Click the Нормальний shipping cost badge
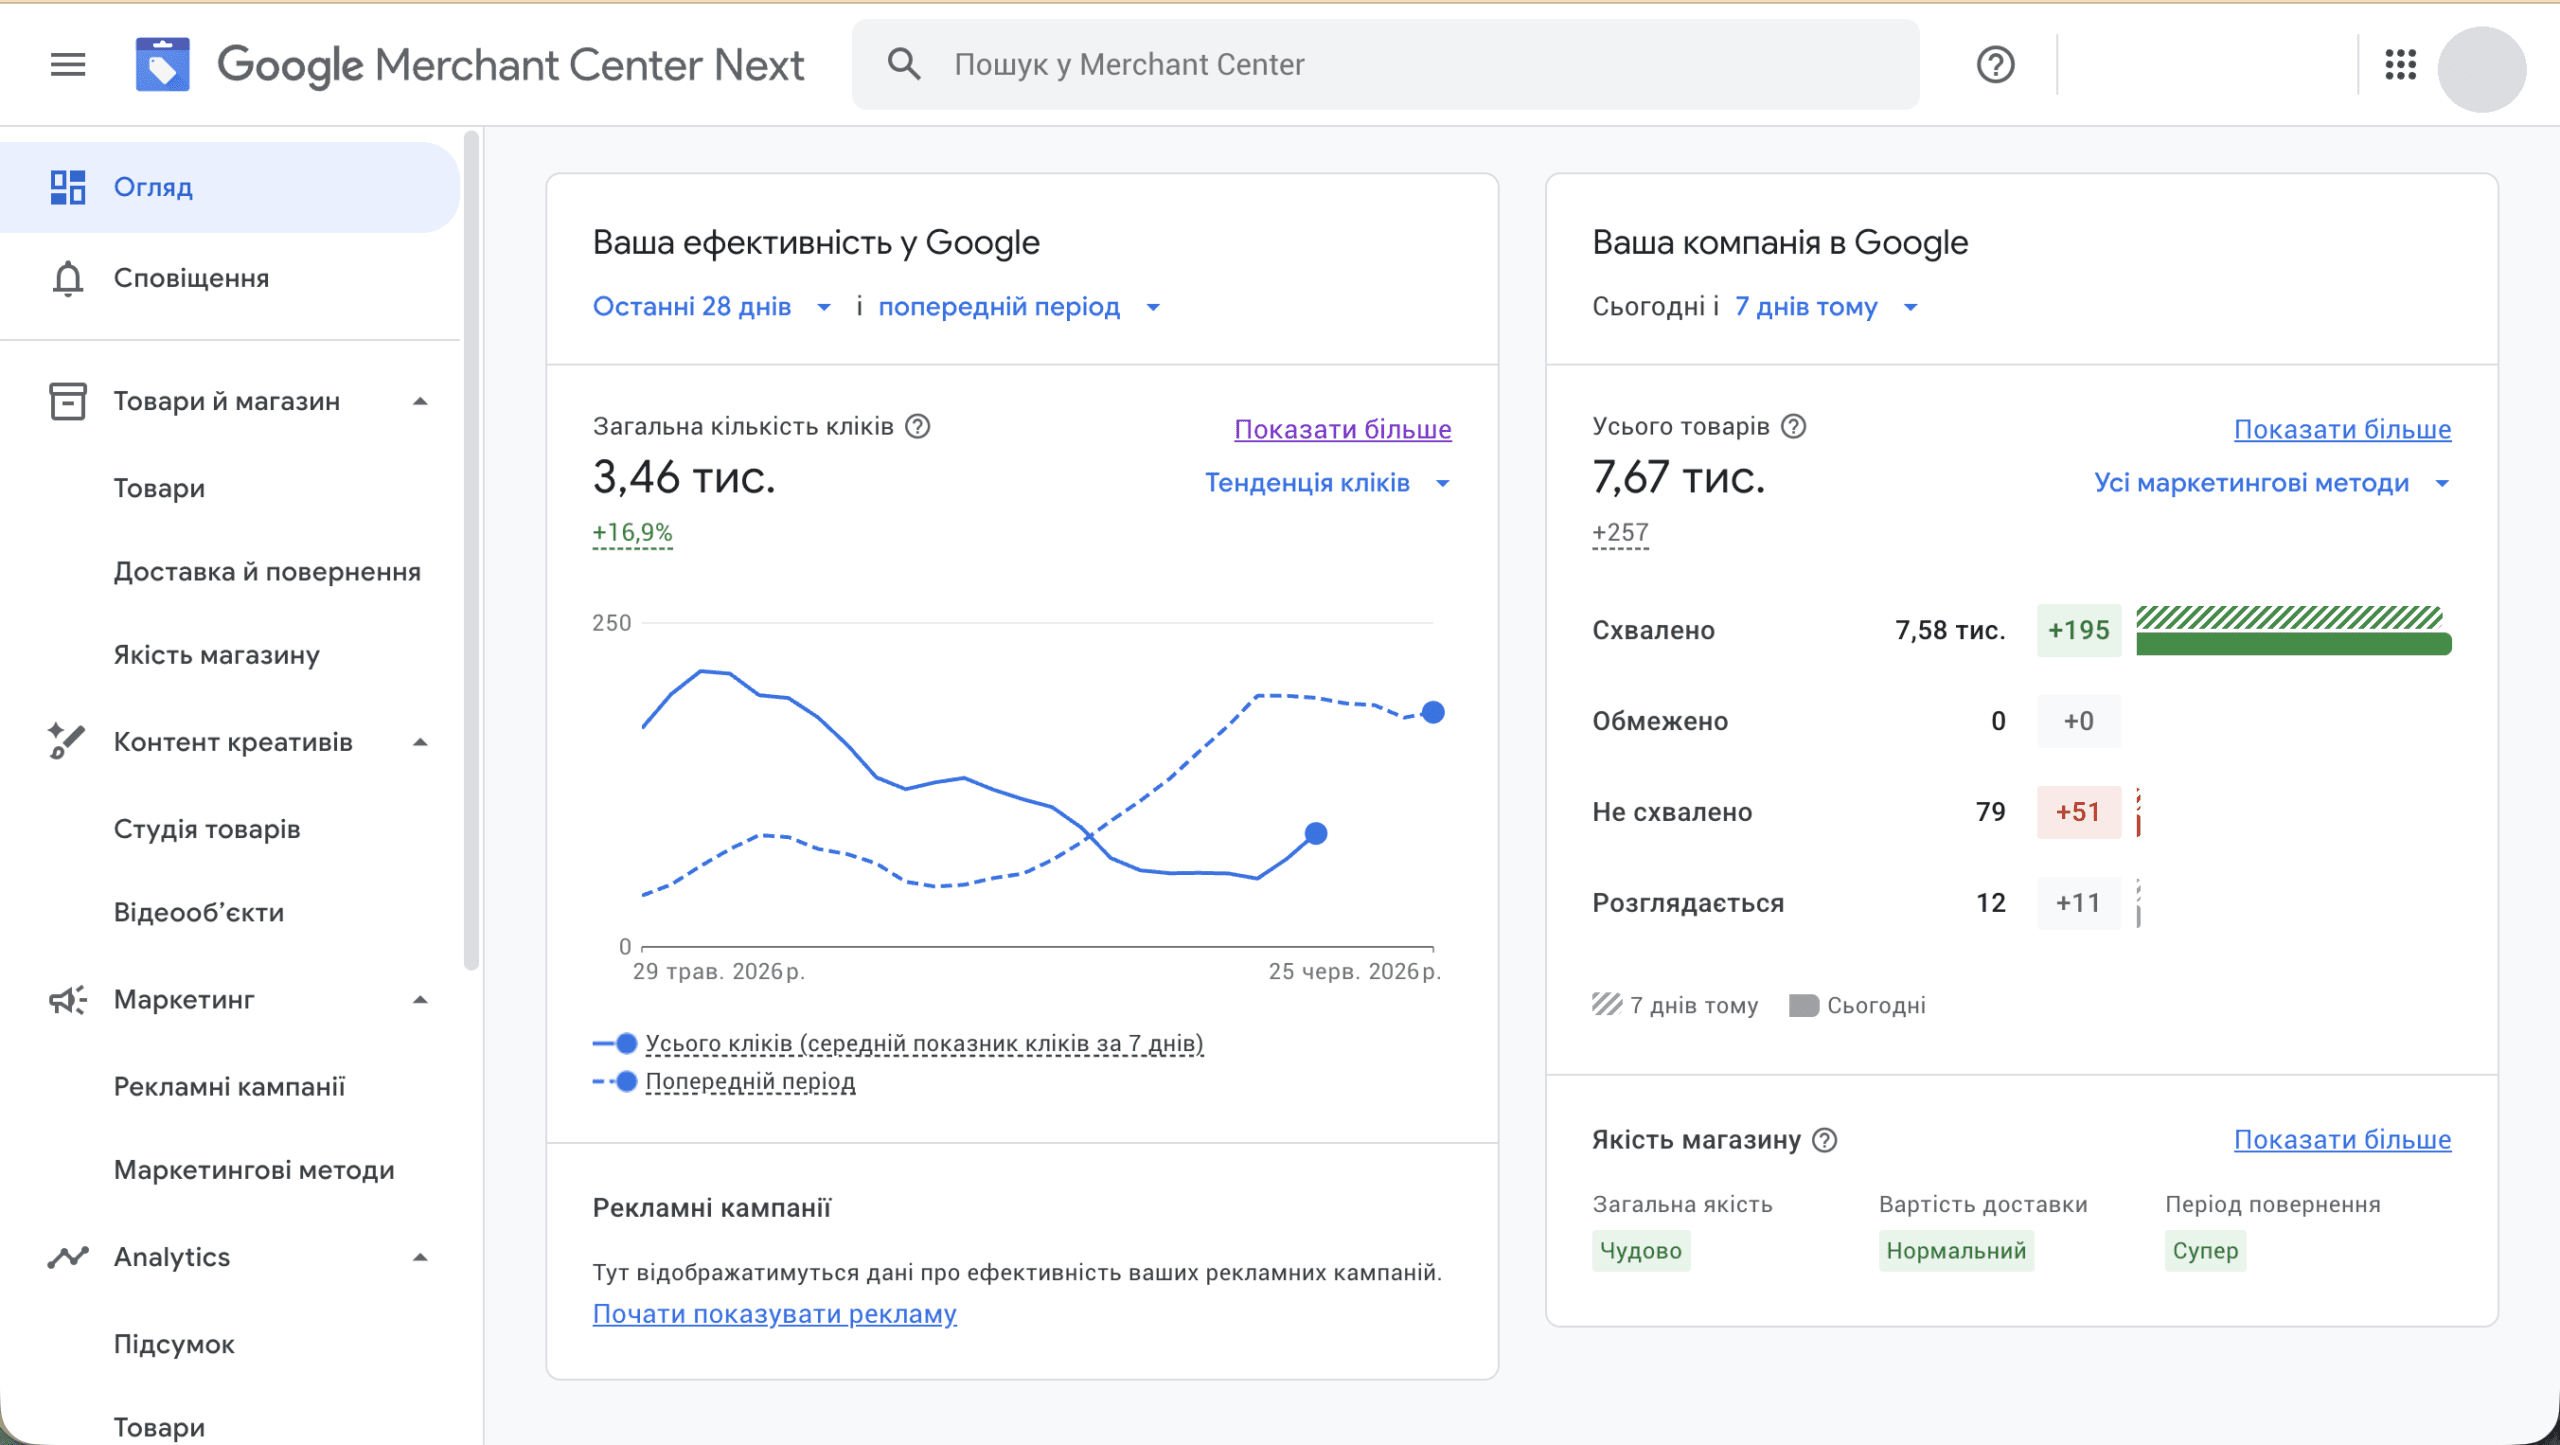 [1956, 1251]
